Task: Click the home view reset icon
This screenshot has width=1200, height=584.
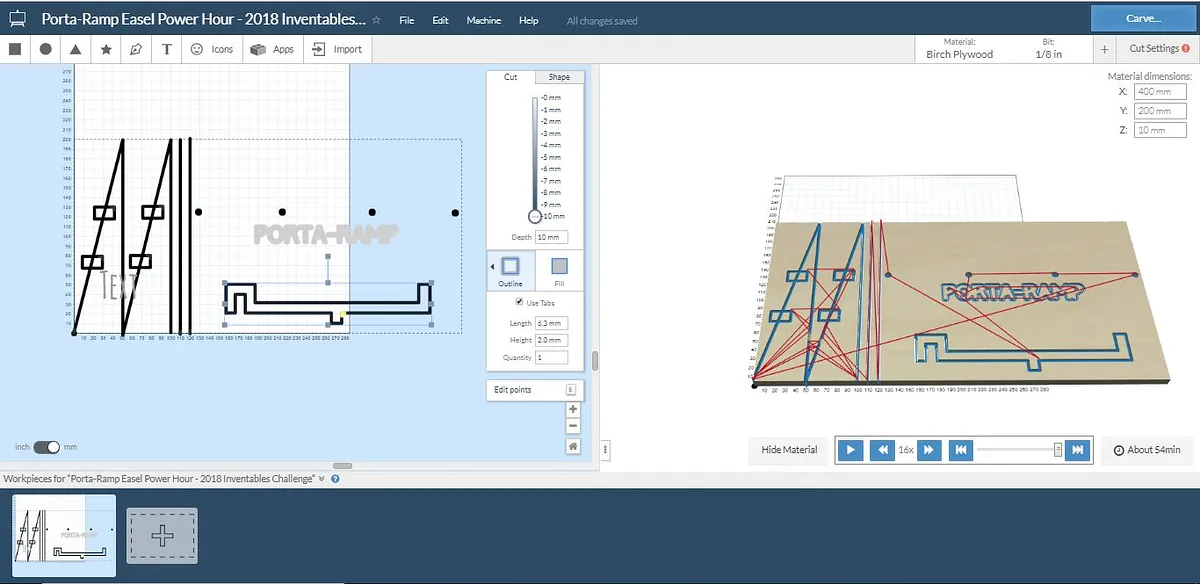Action: pyautogui.click(x=573, y=446)
